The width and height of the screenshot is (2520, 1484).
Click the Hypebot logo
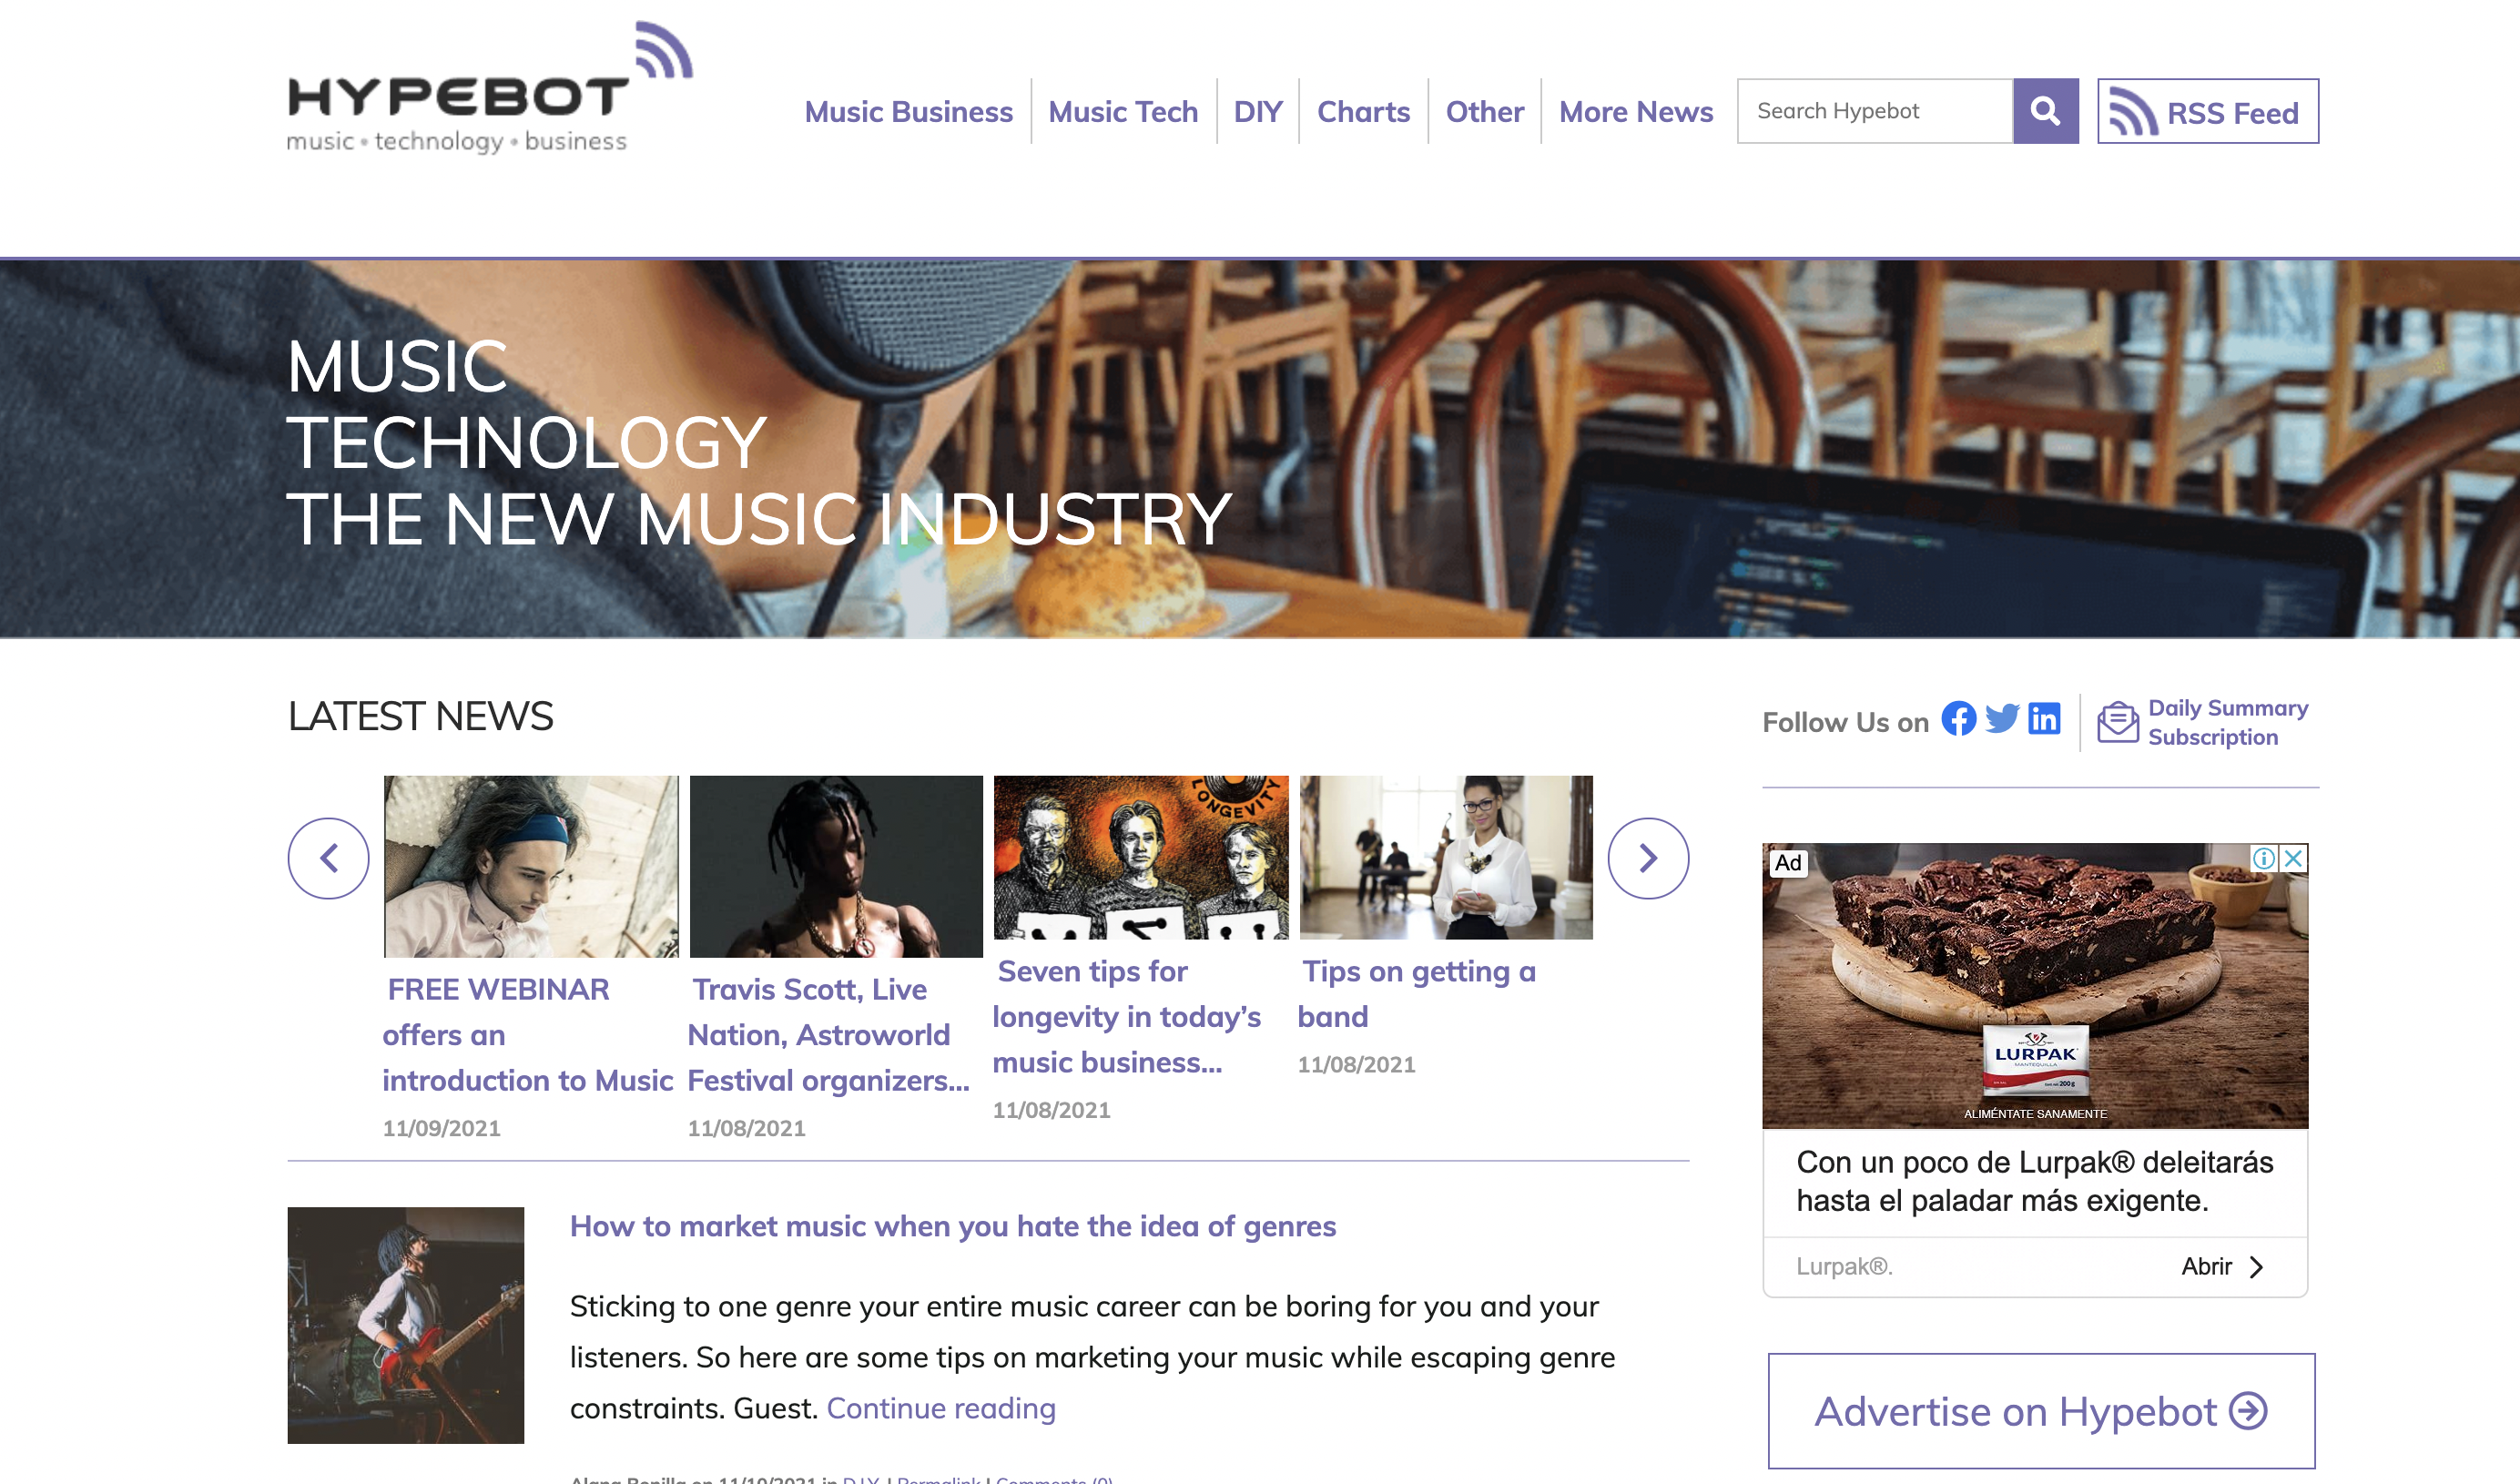coord(489,88)
